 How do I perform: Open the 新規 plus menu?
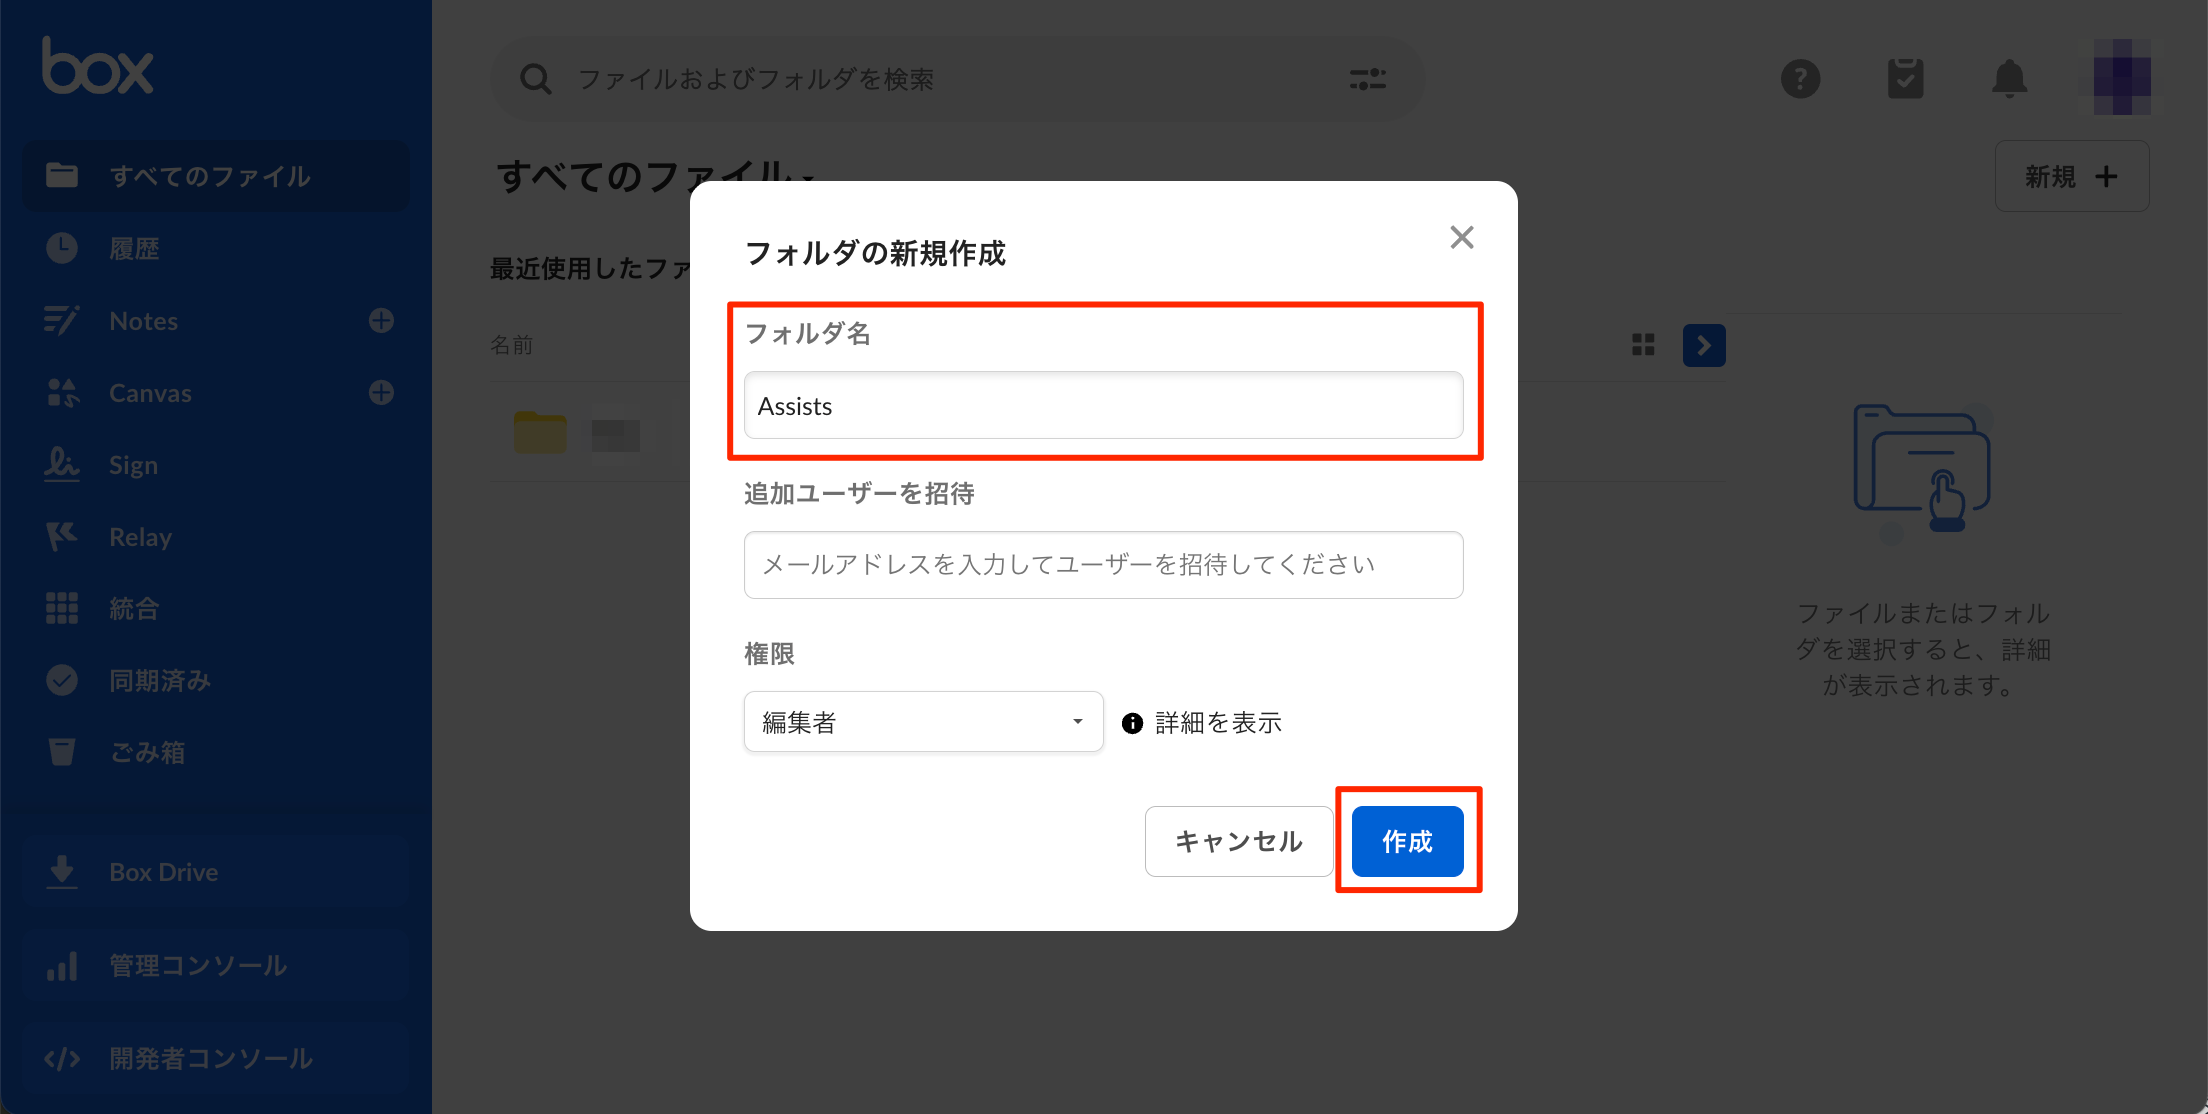click(2071, 177)
